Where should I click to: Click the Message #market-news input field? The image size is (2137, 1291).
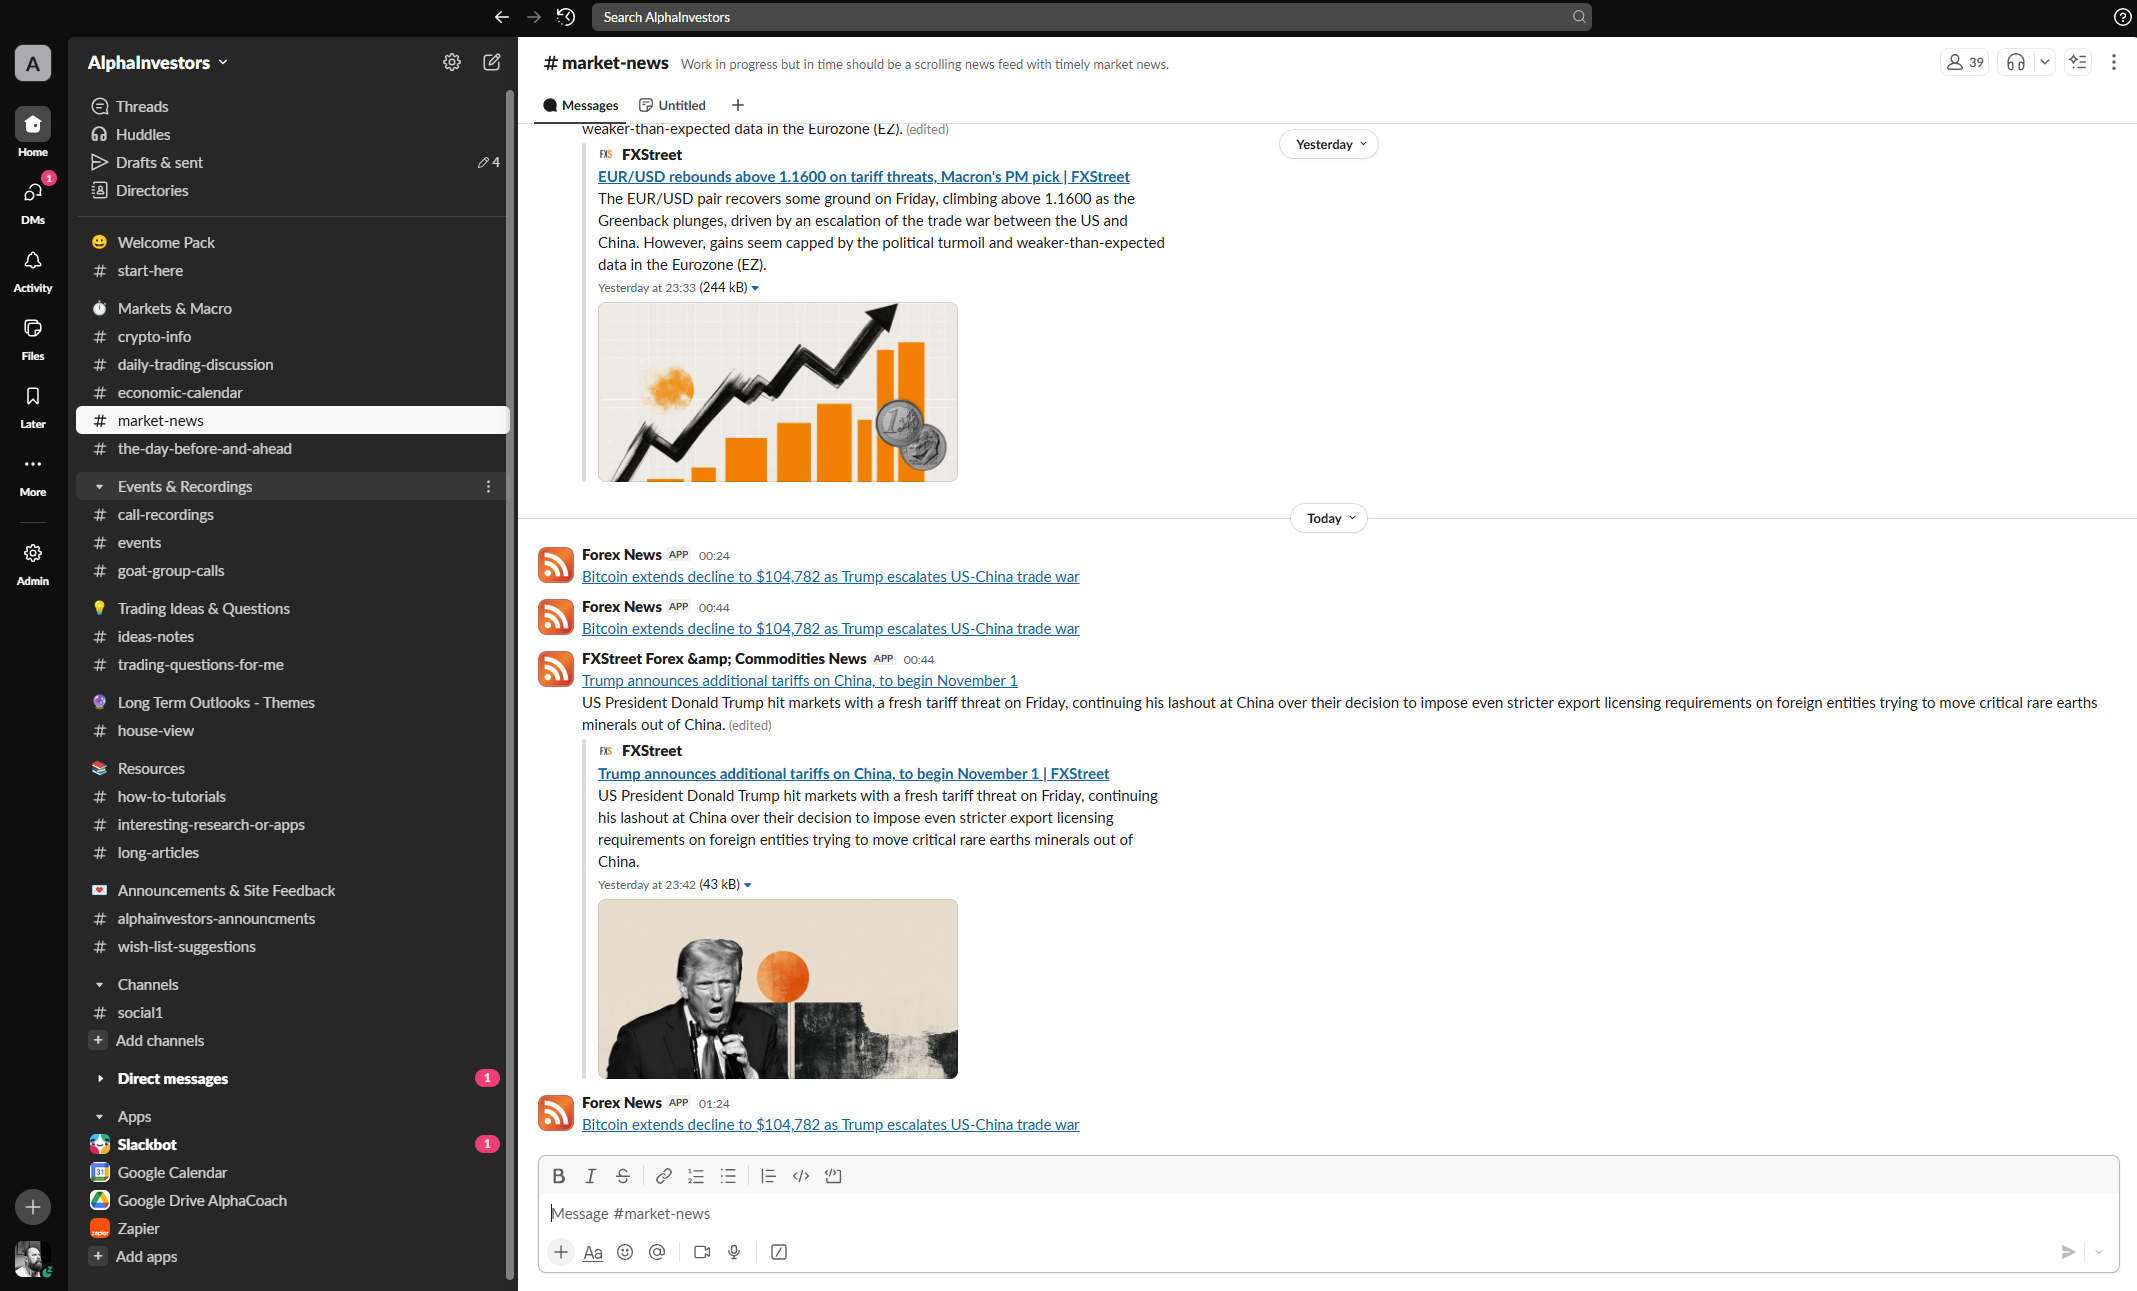tap(1300, 1214)
